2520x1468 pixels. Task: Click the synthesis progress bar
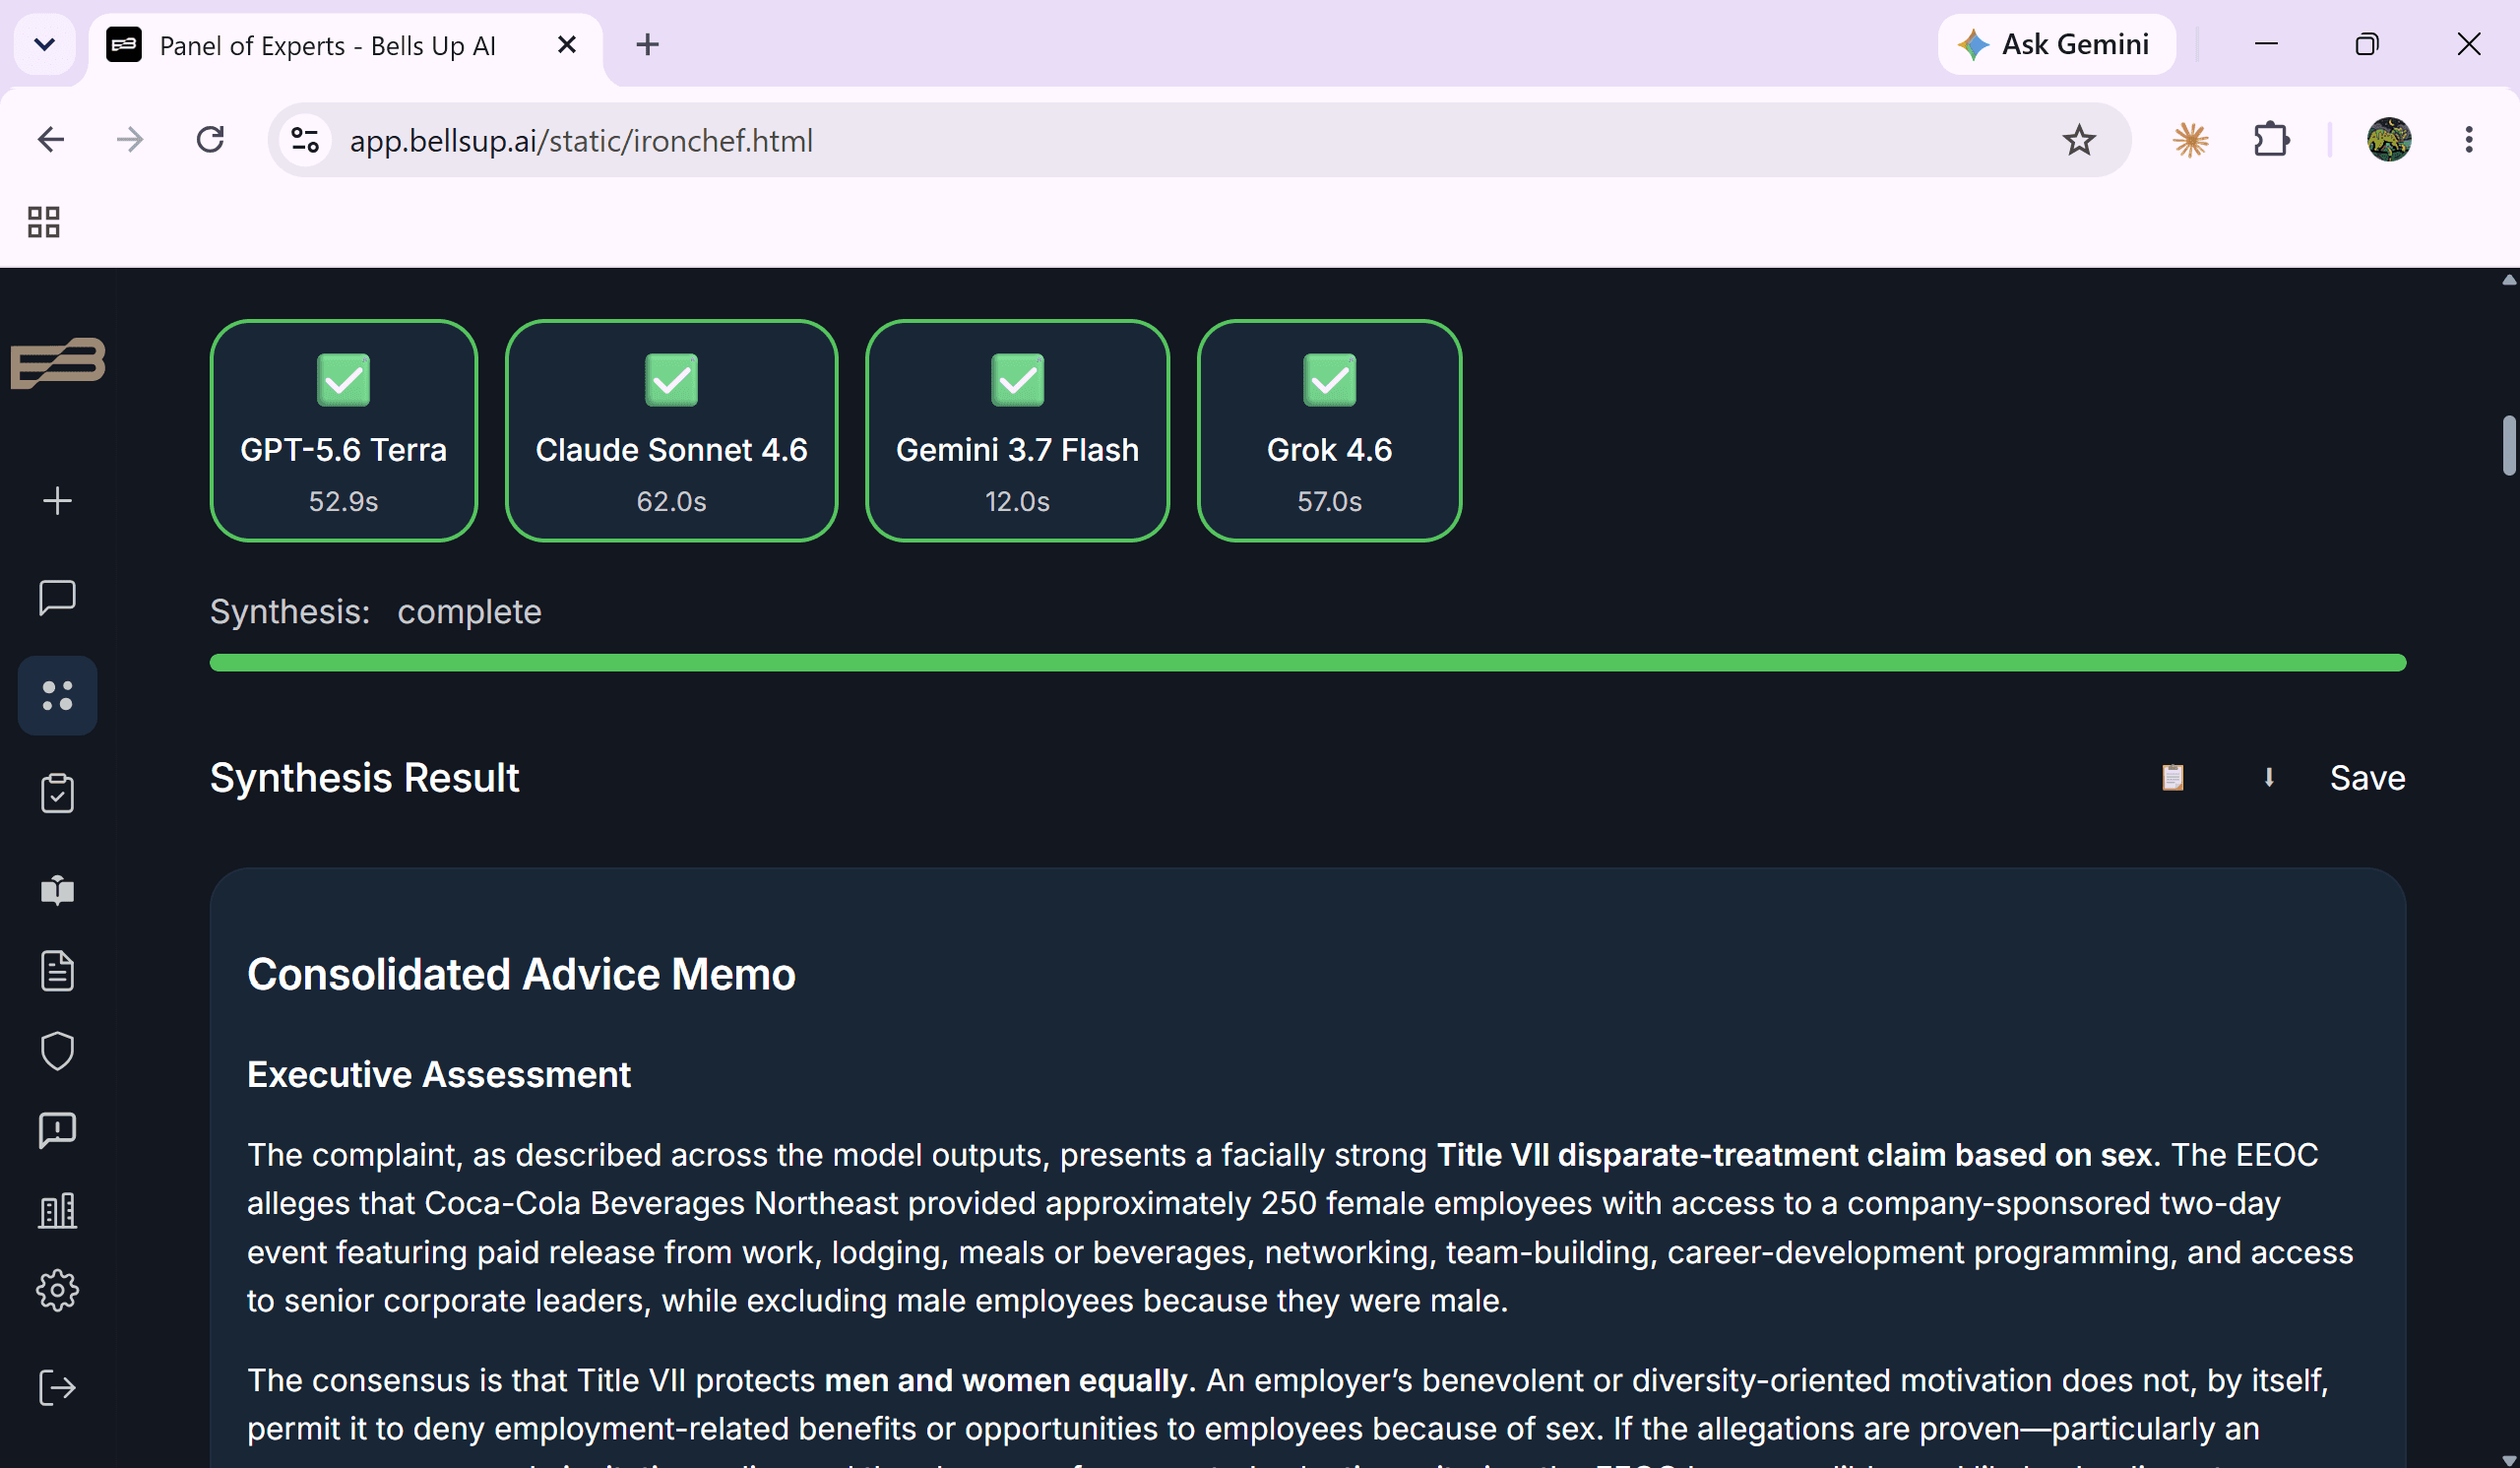click(1307, 662)
